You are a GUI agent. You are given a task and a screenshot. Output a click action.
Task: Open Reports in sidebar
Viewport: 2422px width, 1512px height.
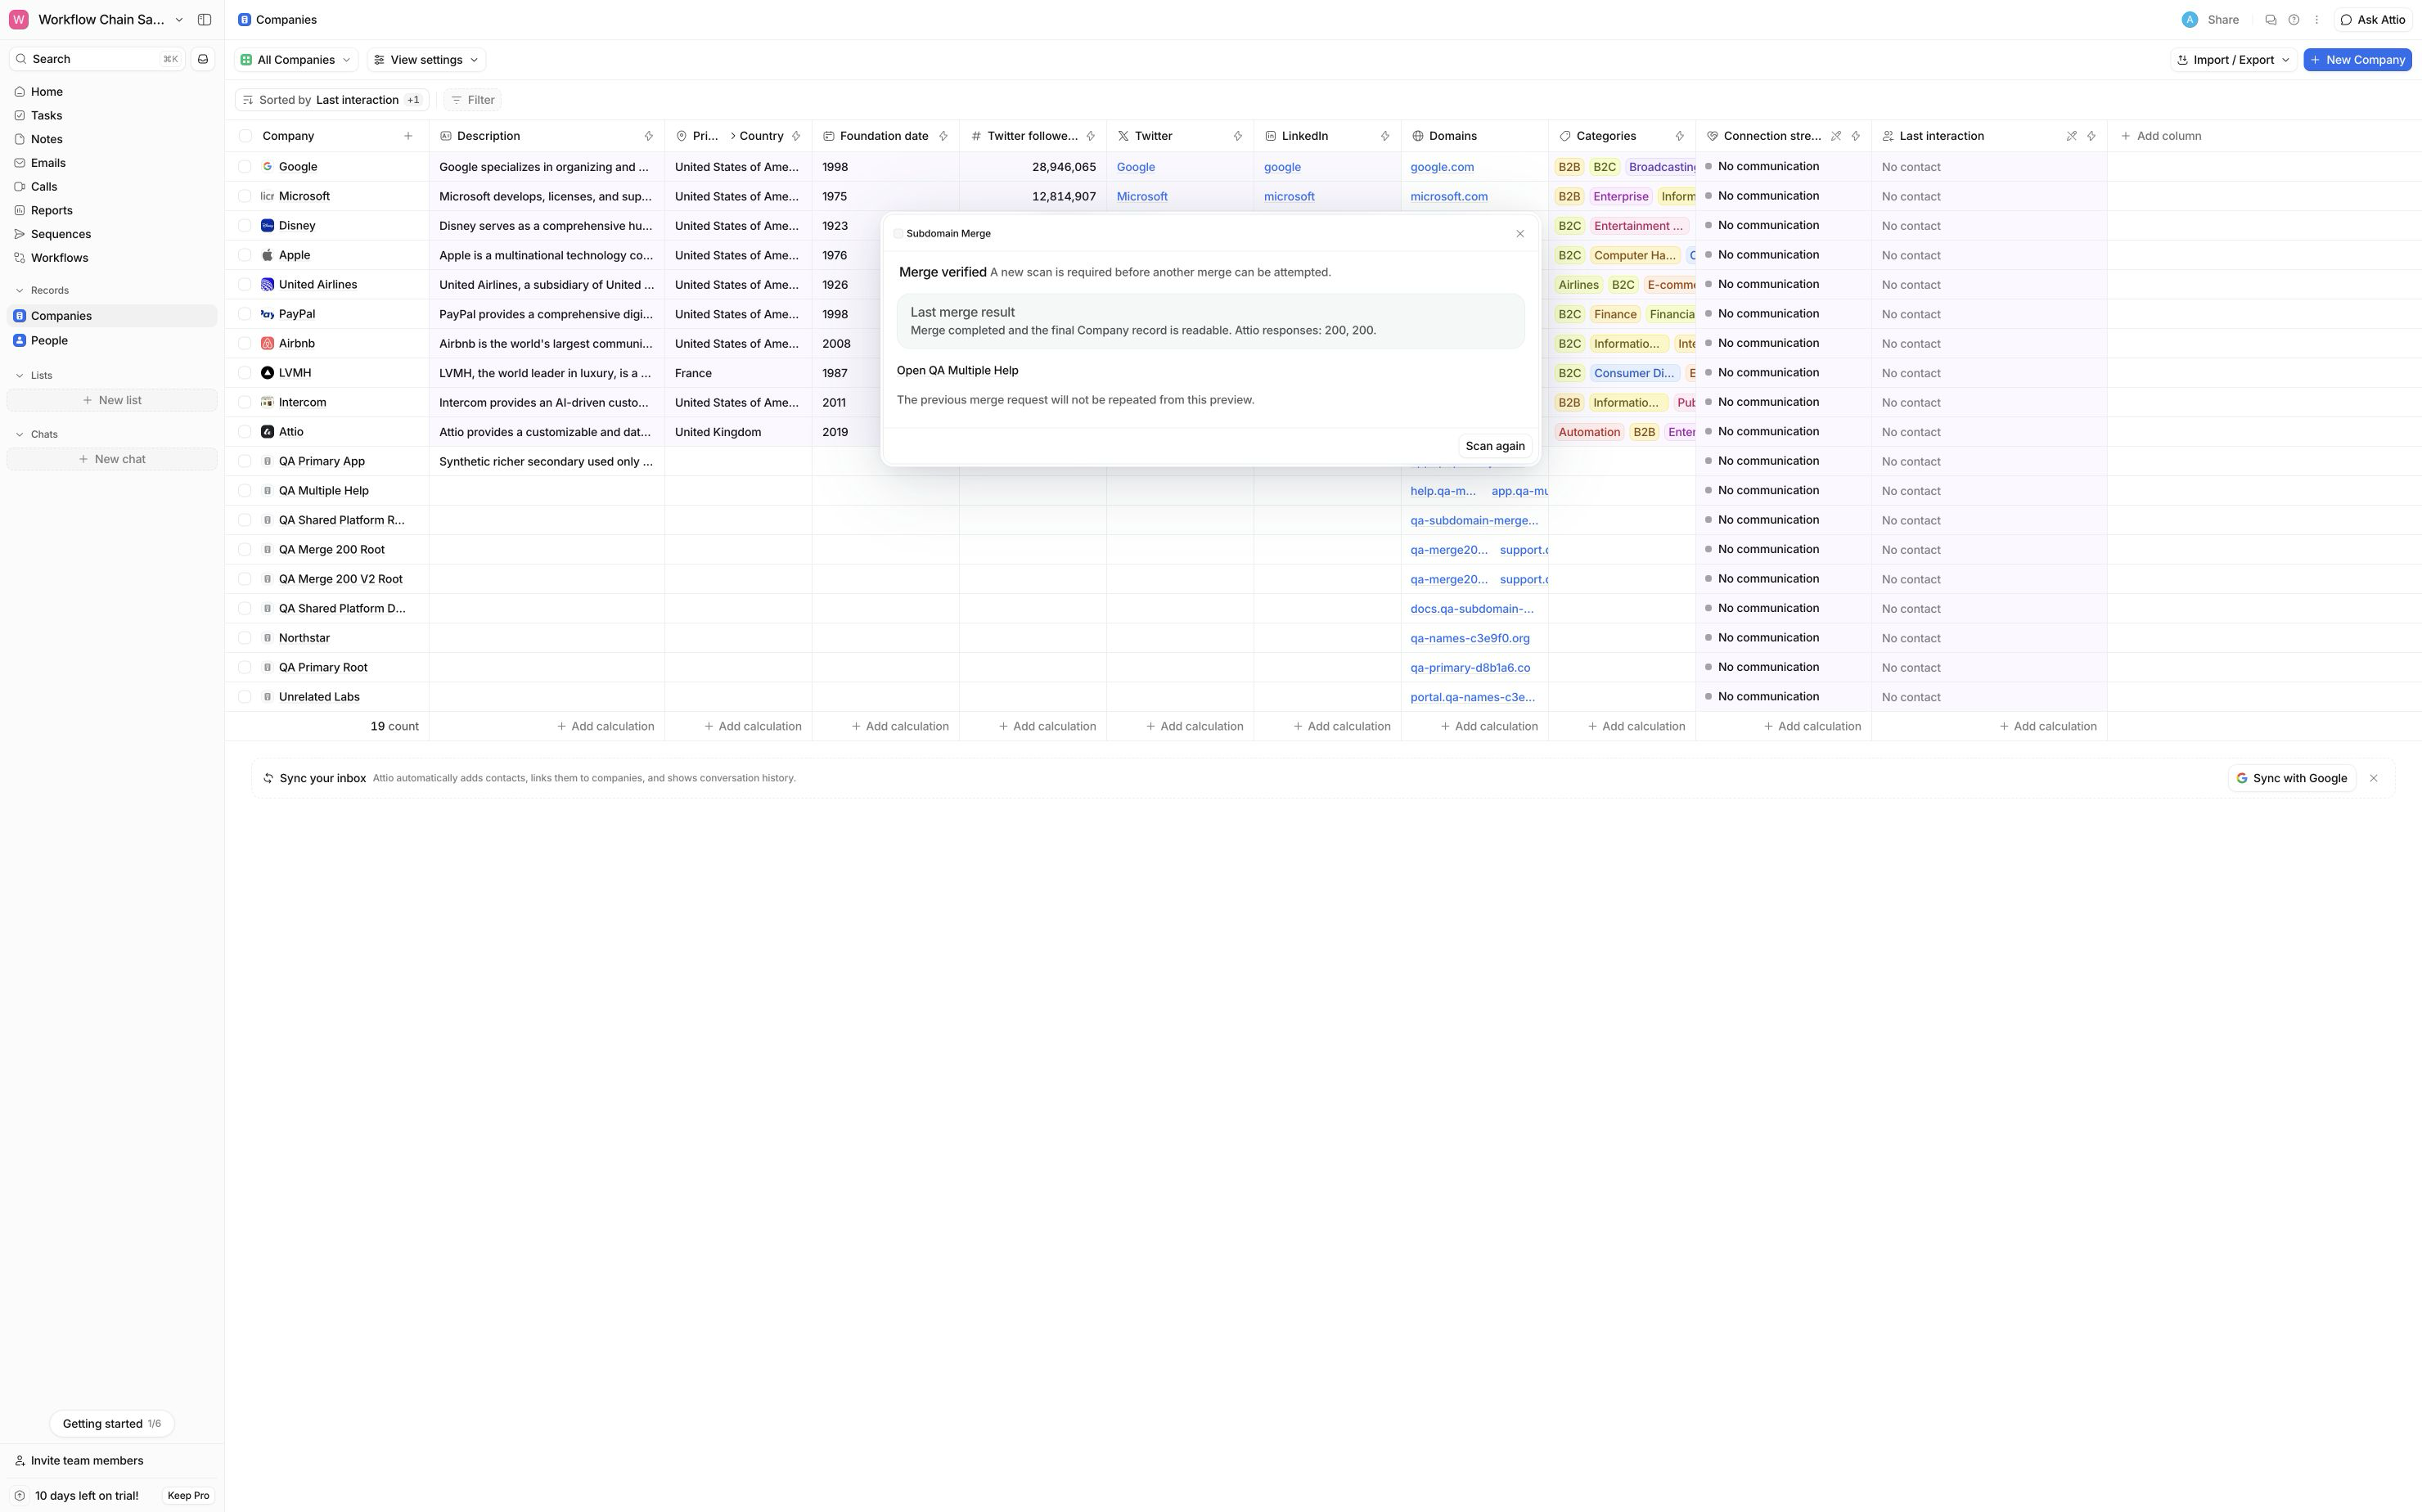pos(112,211)
